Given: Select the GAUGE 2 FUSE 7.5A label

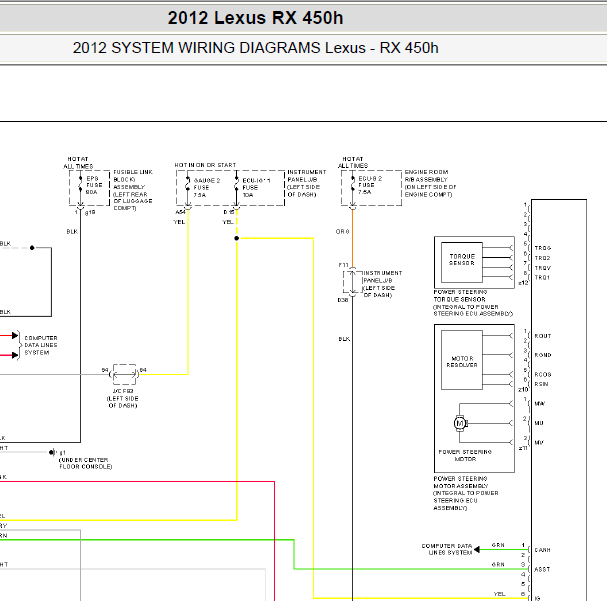Looking at the screenshot, I should tap(206, 188).
